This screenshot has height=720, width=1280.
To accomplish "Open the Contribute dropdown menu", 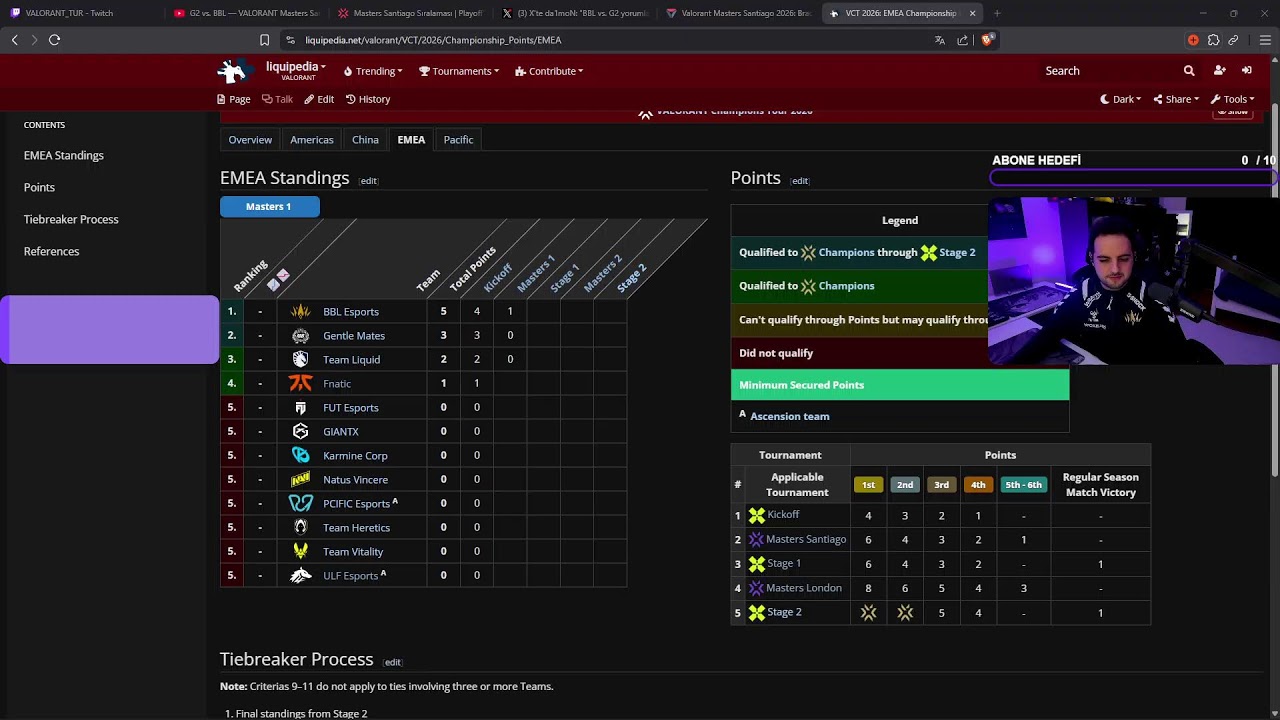I will (x=549, y=71).
